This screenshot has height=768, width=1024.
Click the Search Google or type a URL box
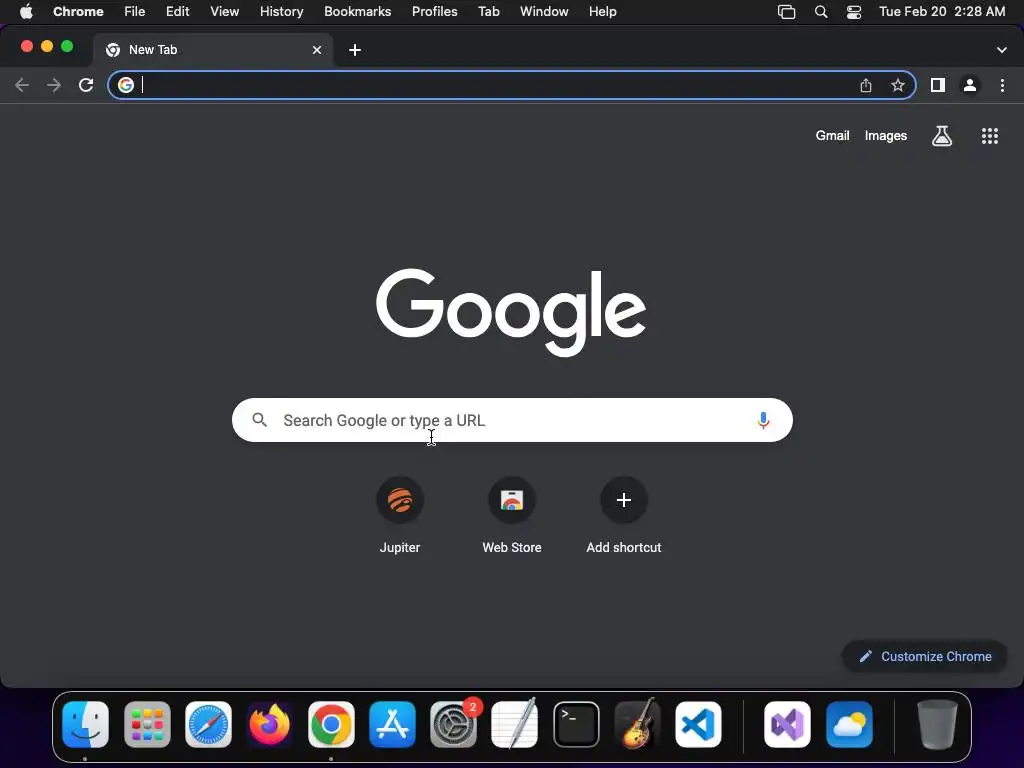(512, 420)
